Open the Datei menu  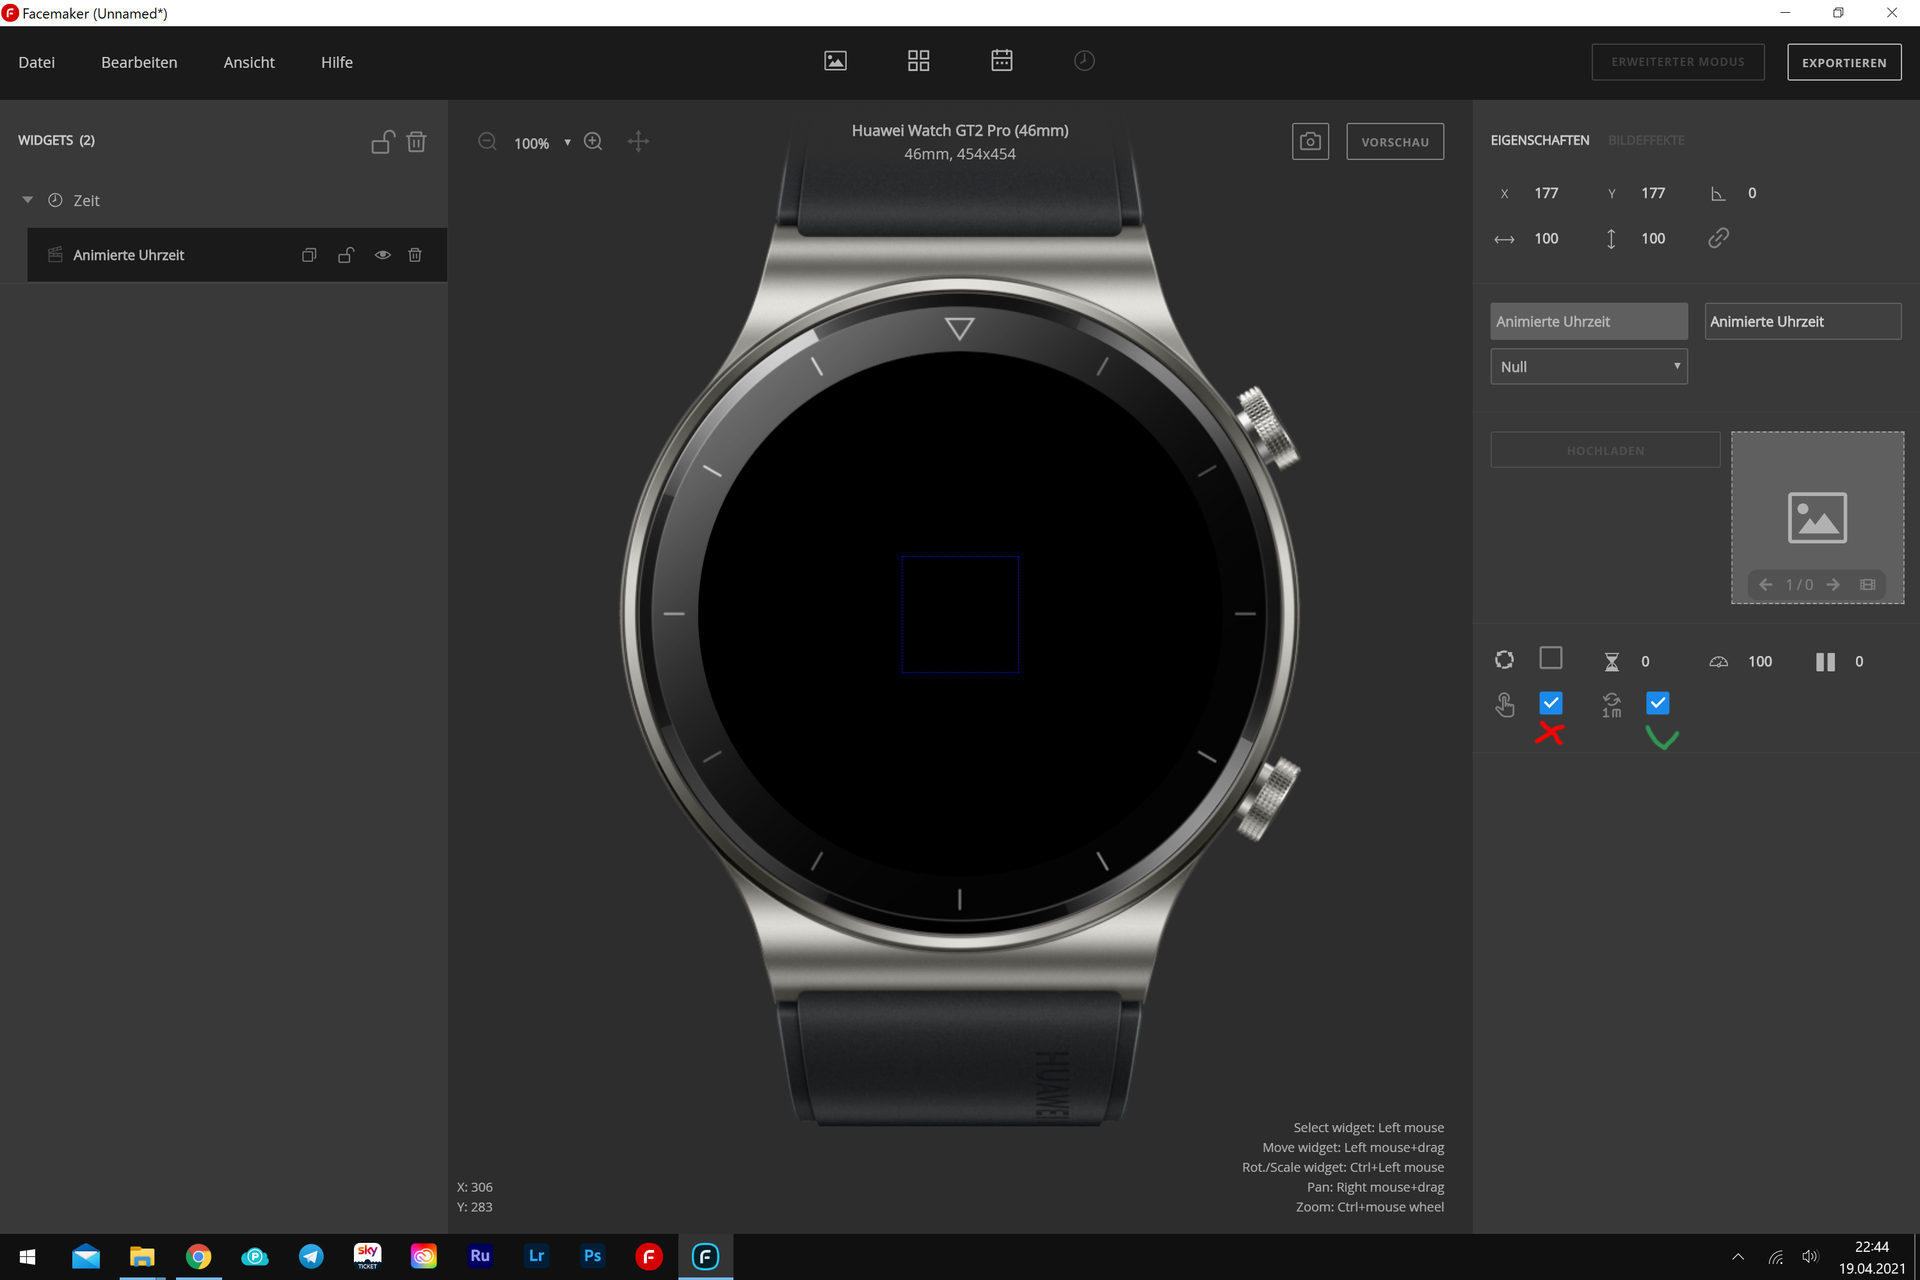tap(37, 62)
